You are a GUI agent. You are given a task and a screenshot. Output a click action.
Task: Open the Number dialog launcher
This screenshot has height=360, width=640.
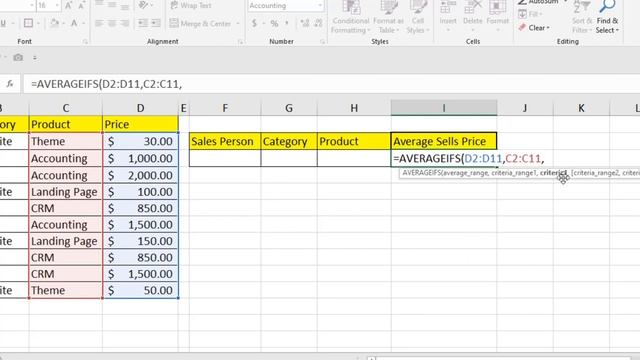(x=322, y=41)
